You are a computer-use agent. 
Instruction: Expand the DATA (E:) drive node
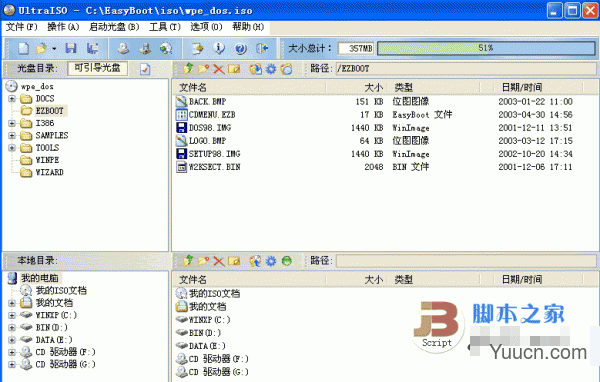[12, 340]
